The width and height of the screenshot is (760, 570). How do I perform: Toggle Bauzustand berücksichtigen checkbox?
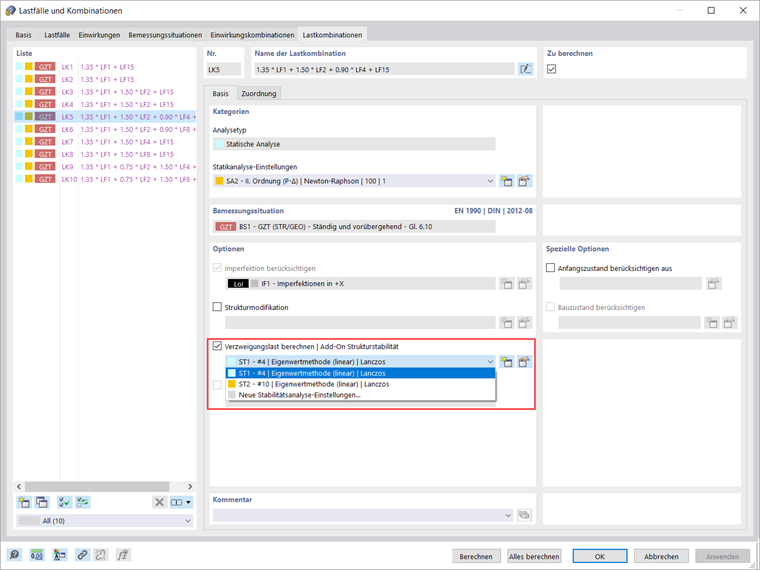(551, 307)
